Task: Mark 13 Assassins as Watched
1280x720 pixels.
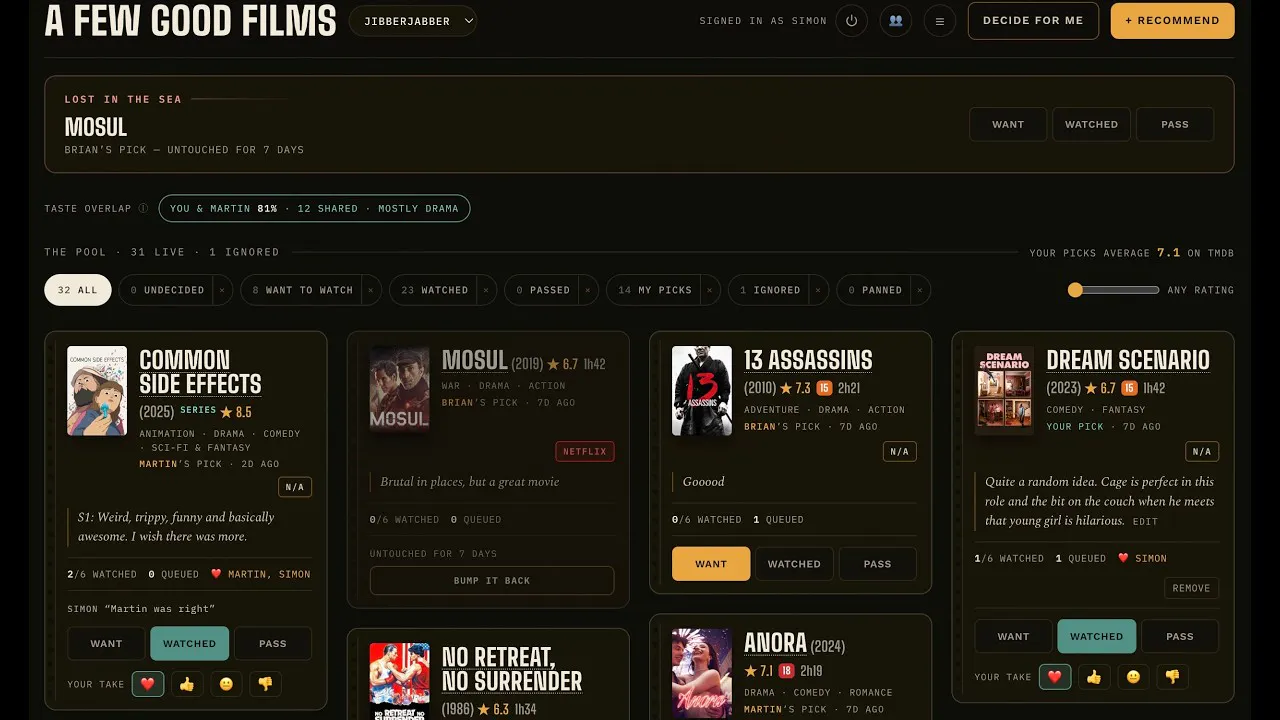Action: pyautogui.click(x=794, y=564)
